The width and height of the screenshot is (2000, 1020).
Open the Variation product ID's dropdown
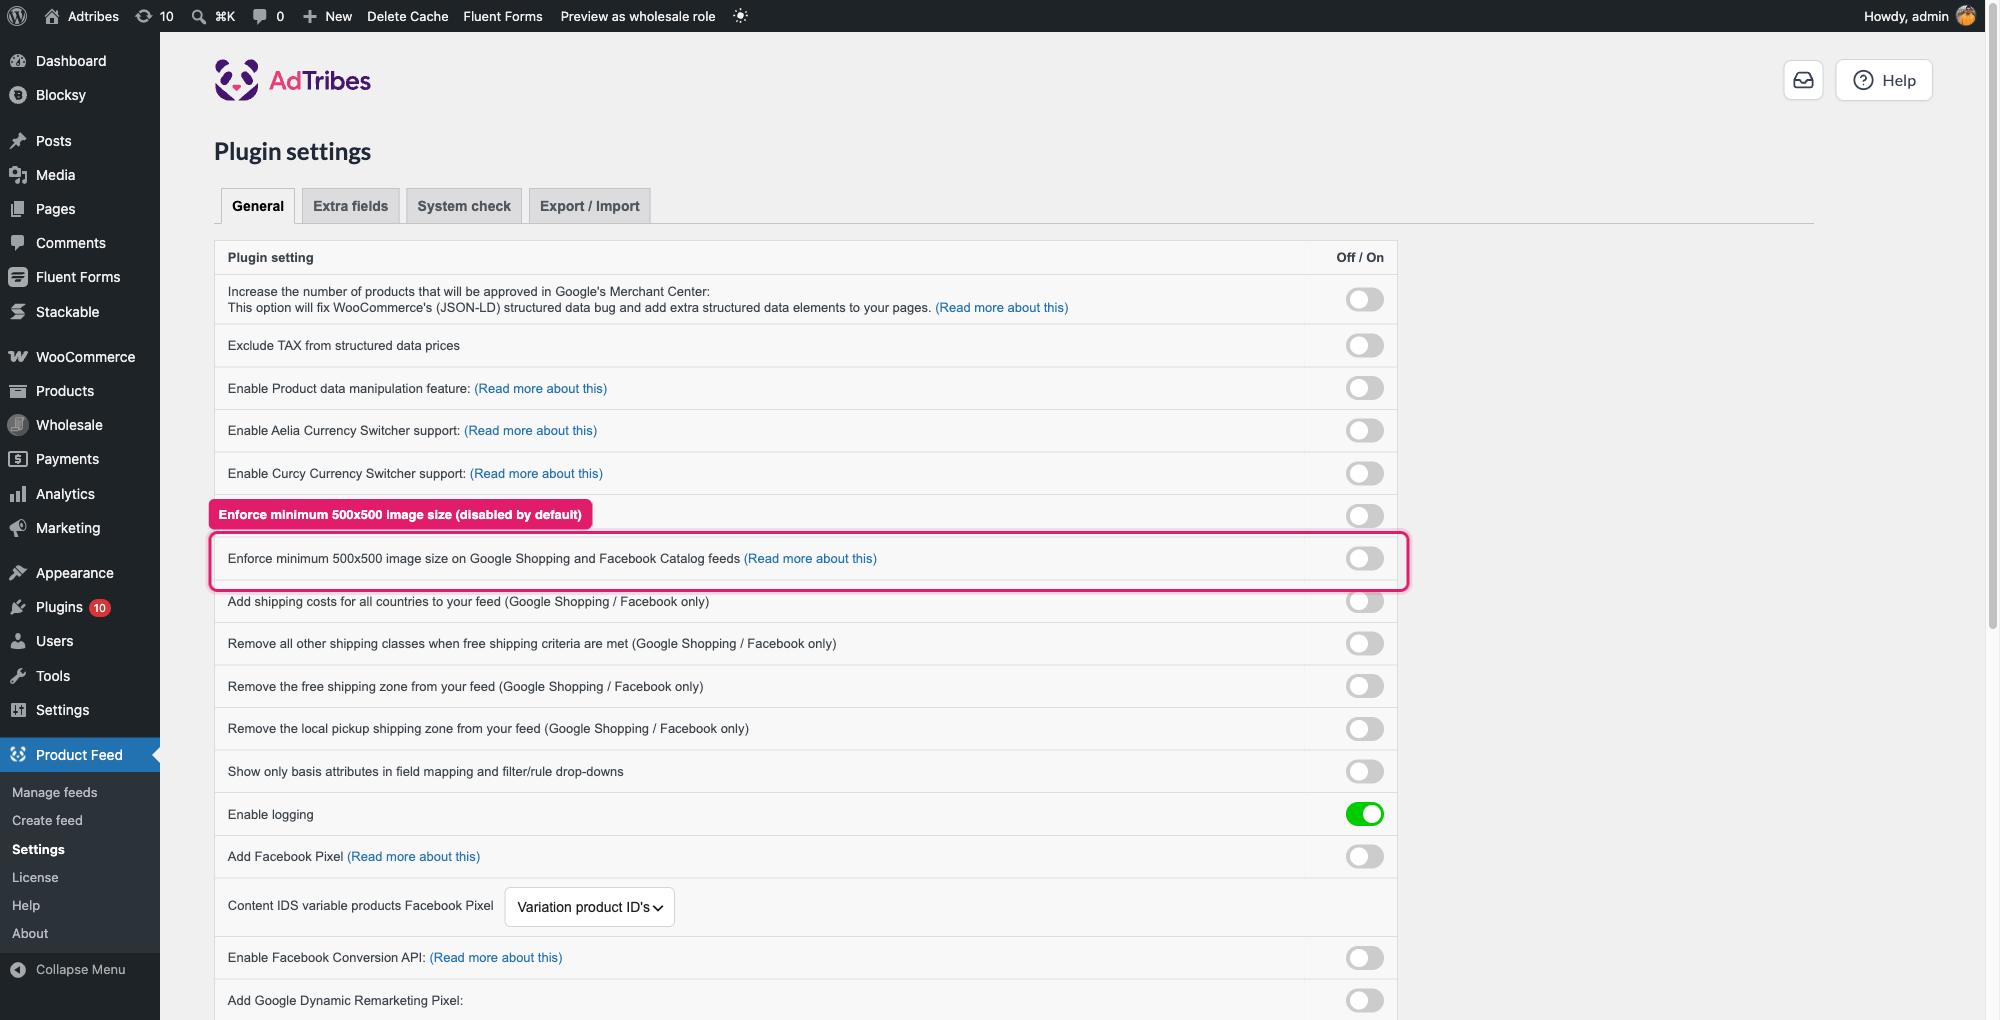(x=590, y=907)
